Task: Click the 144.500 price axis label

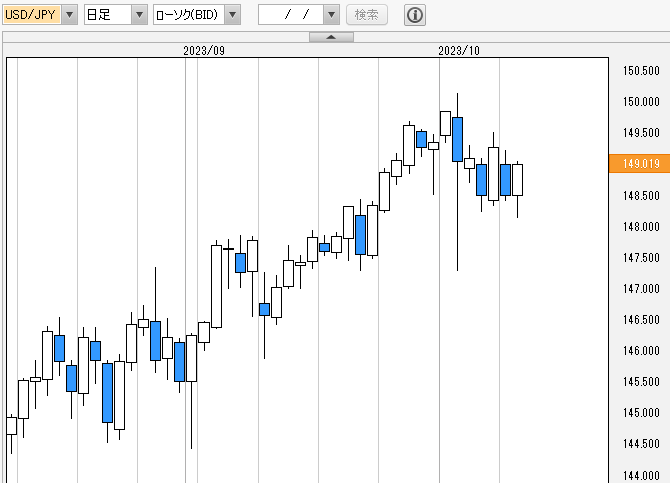Action: point(641,444)
